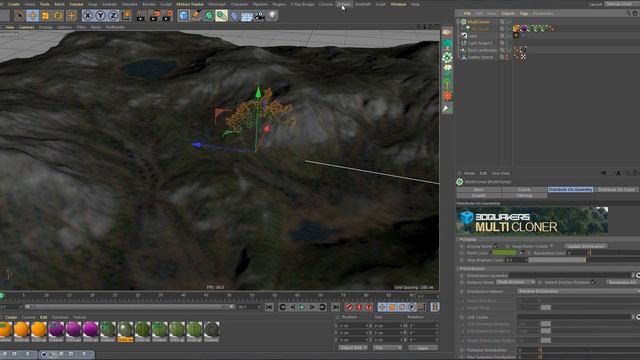Toggle Z axis lock

click(113, 16)
